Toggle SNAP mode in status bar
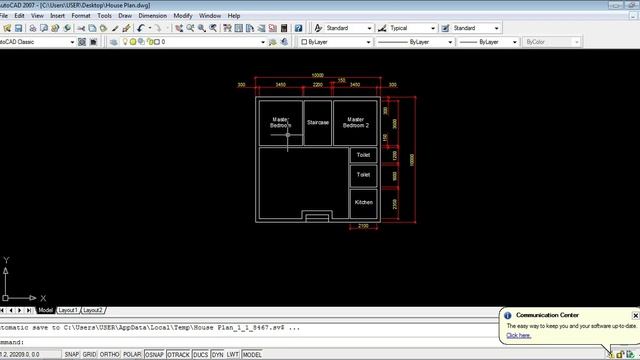640x360 pixels. 71,355
